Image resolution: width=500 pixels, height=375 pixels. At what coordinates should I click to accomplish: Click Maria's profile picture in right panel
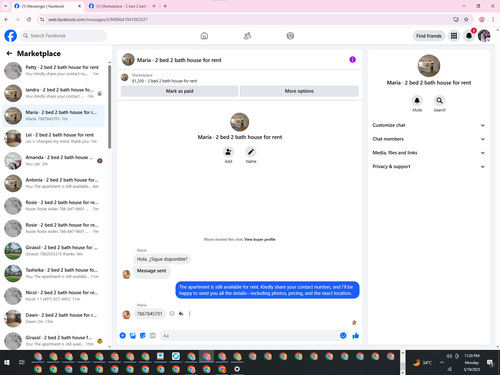429,66
